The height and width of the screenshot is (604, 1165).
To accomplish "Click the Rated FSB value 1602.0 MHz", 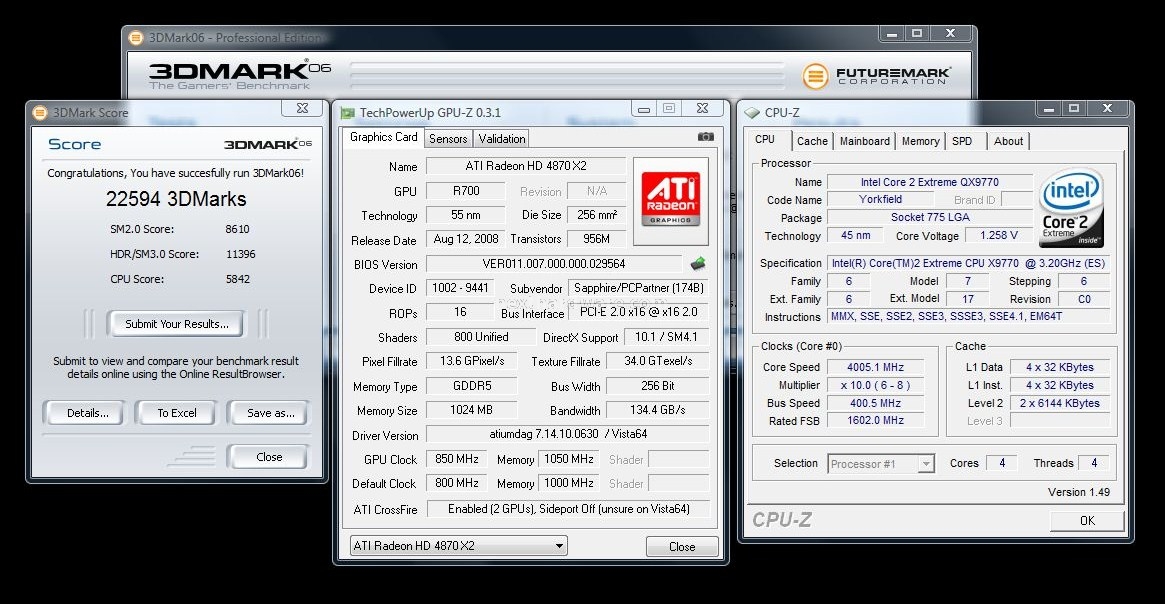I will [x=875, y=420].
